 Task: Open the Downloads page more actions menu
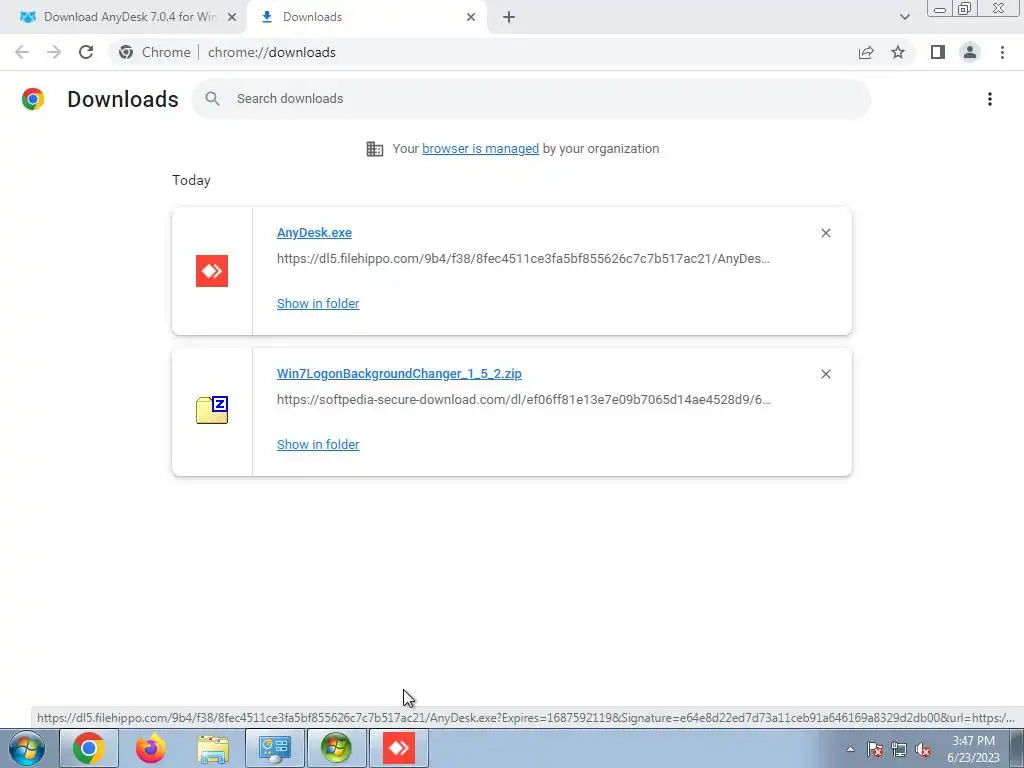pos(990,99)
